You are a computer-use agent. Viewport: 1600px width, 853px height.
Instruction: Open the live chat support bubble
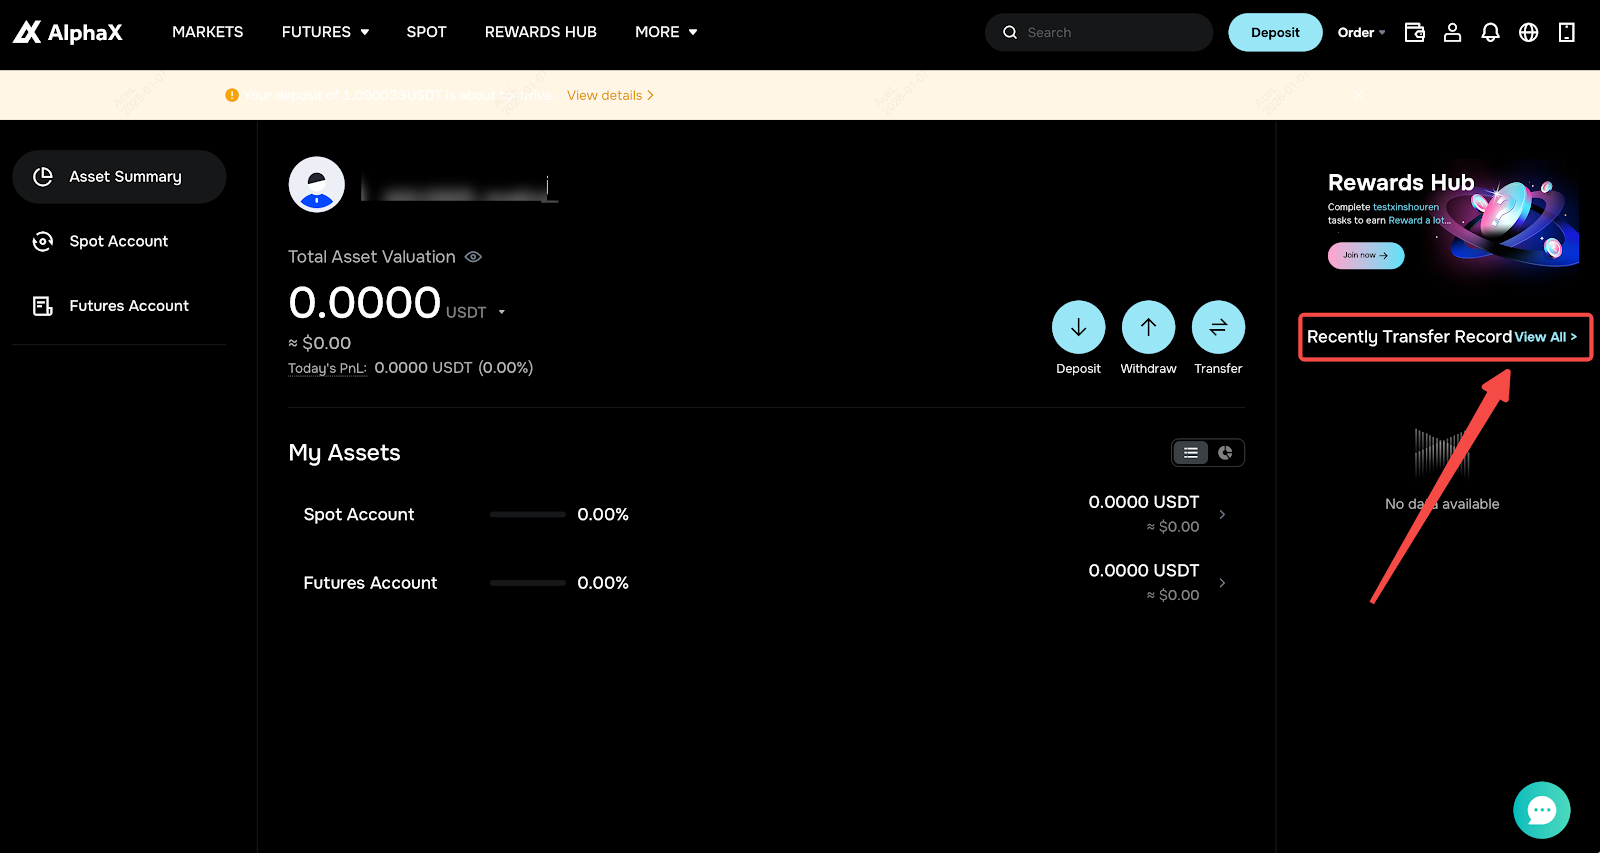click(x=1541, y=810)
